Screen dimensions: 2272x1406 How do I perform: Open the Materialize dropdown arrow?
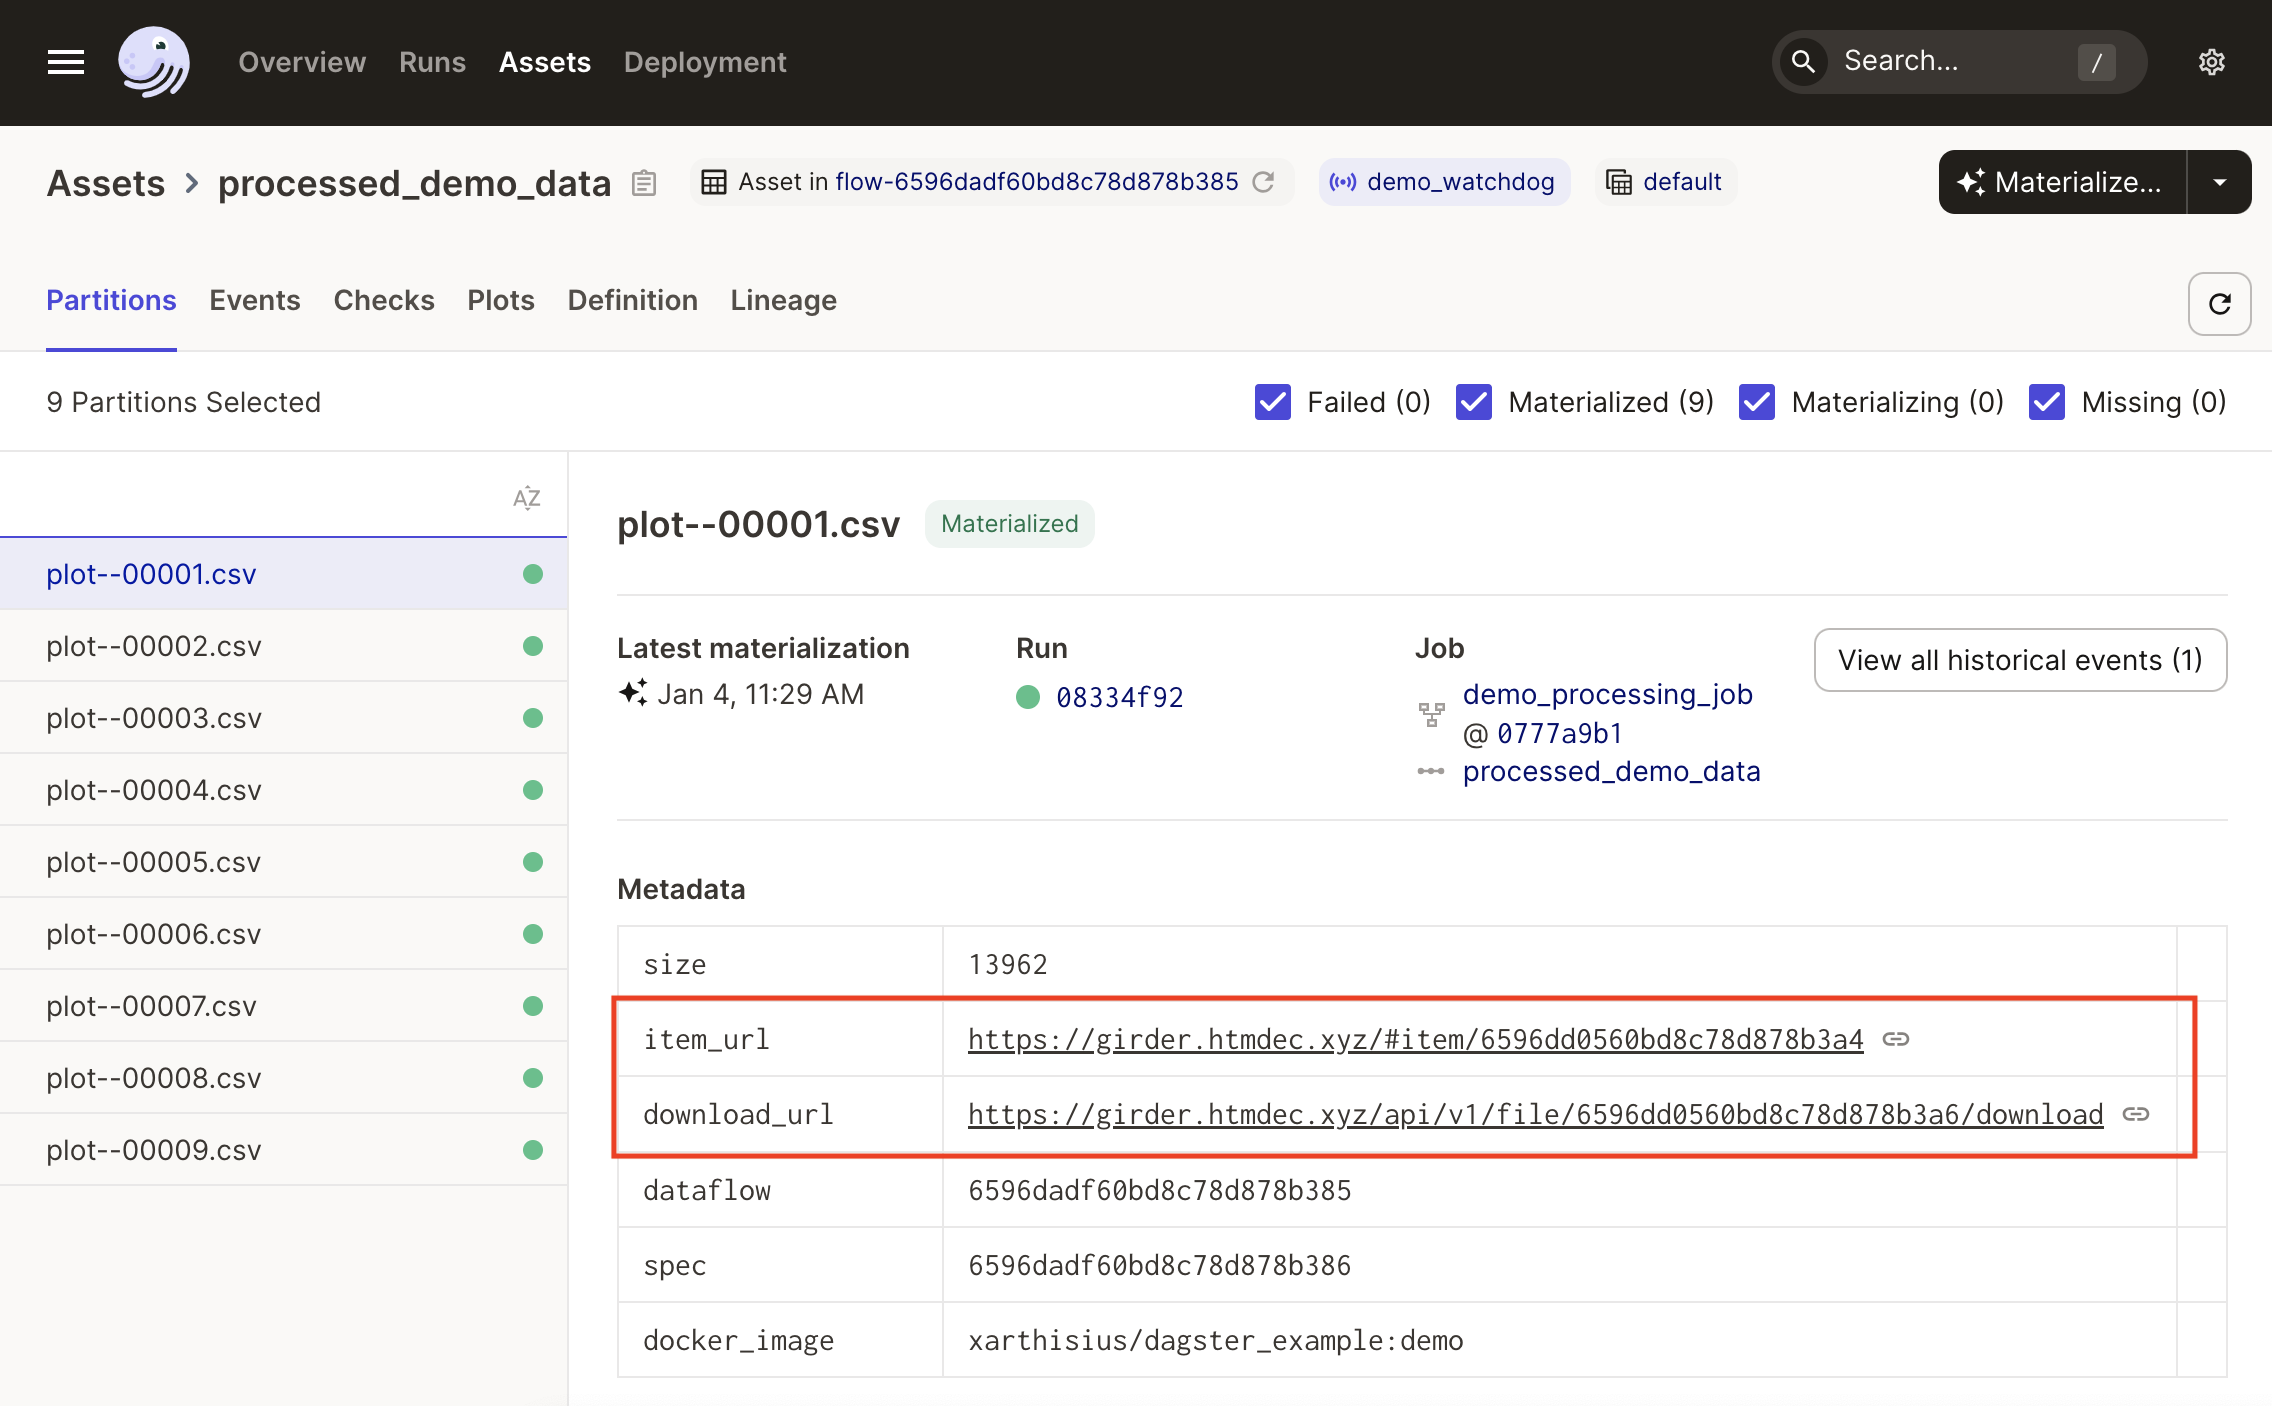click(x=2220, y=182)
